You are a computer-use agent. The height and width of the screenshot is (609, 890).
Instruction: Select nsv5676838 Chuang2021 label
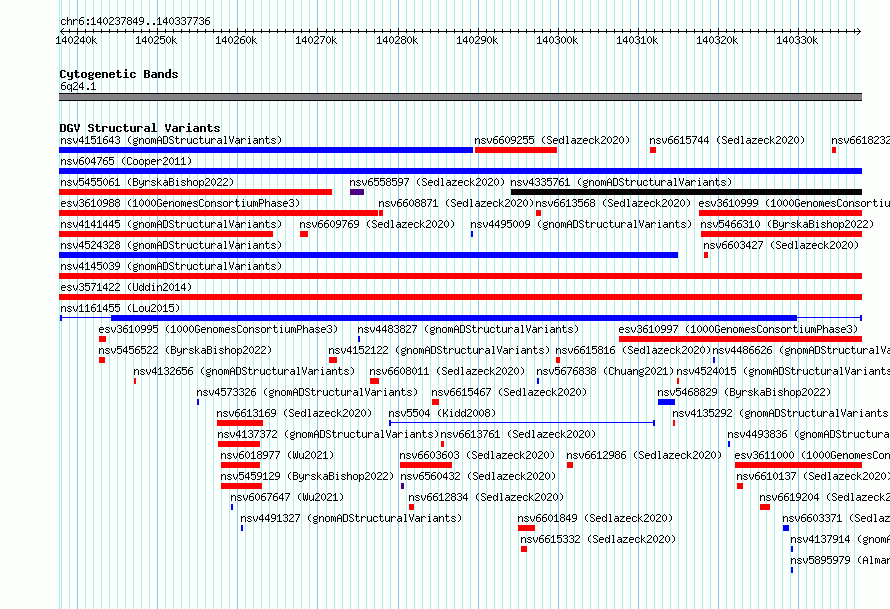(605, 371)
